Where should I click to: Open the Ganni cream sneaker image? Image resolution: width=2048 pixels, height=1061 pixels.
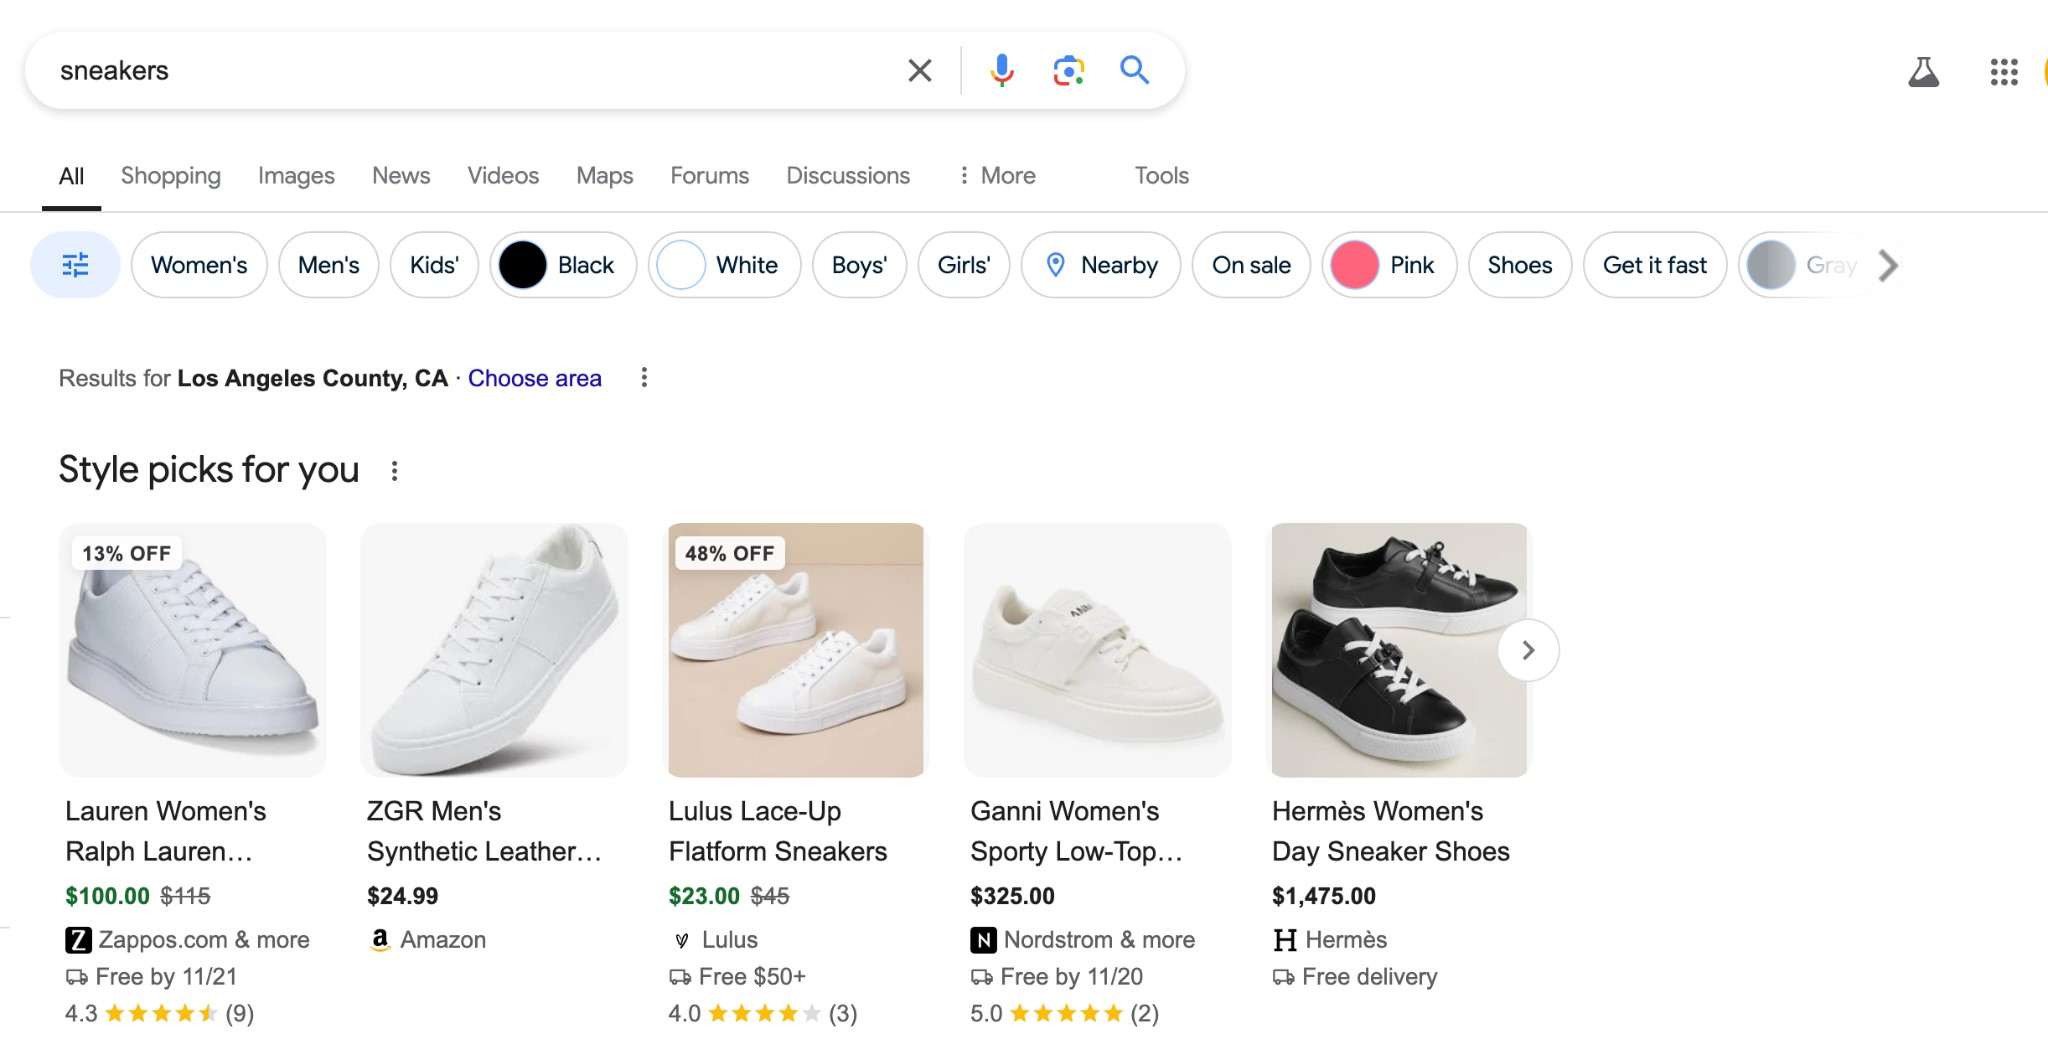[x=1097, y=650]
